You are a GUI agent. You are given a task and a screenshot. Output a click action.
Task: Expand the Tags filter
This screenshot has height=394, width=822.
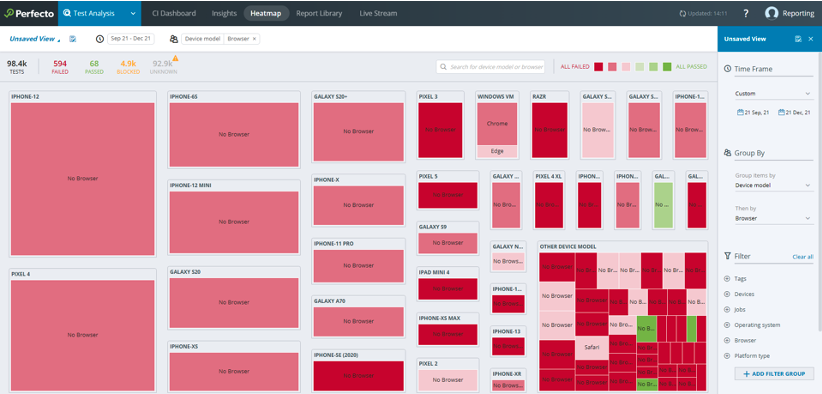[x=727, y=279]
